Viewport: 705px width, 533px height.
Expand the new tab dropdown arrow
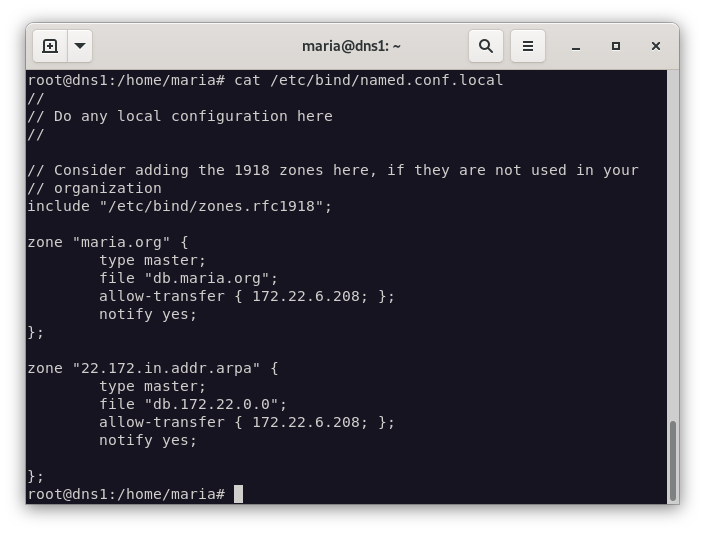click(x=80, y=46)
